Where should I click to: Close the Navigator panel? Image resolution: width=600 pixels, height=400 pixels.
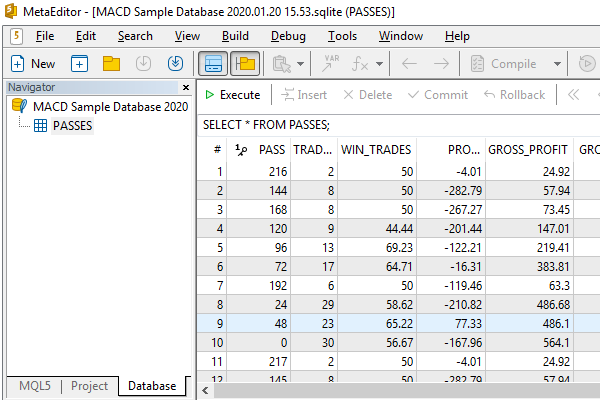pos(188,87)
